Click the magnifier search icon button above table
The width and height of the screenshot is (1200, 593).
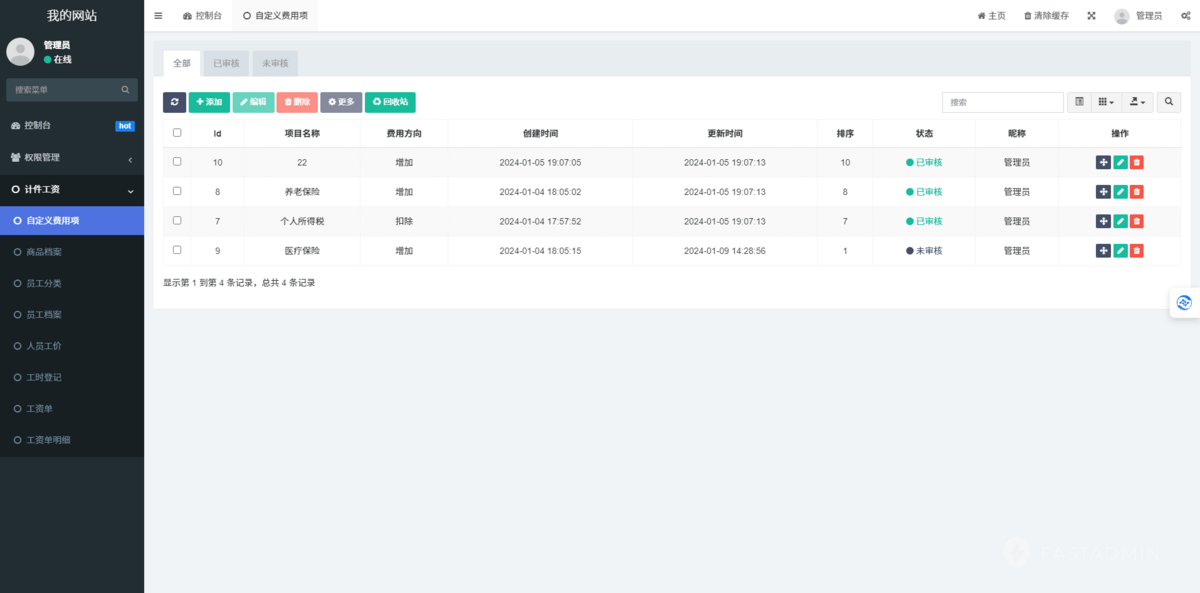1168,102
